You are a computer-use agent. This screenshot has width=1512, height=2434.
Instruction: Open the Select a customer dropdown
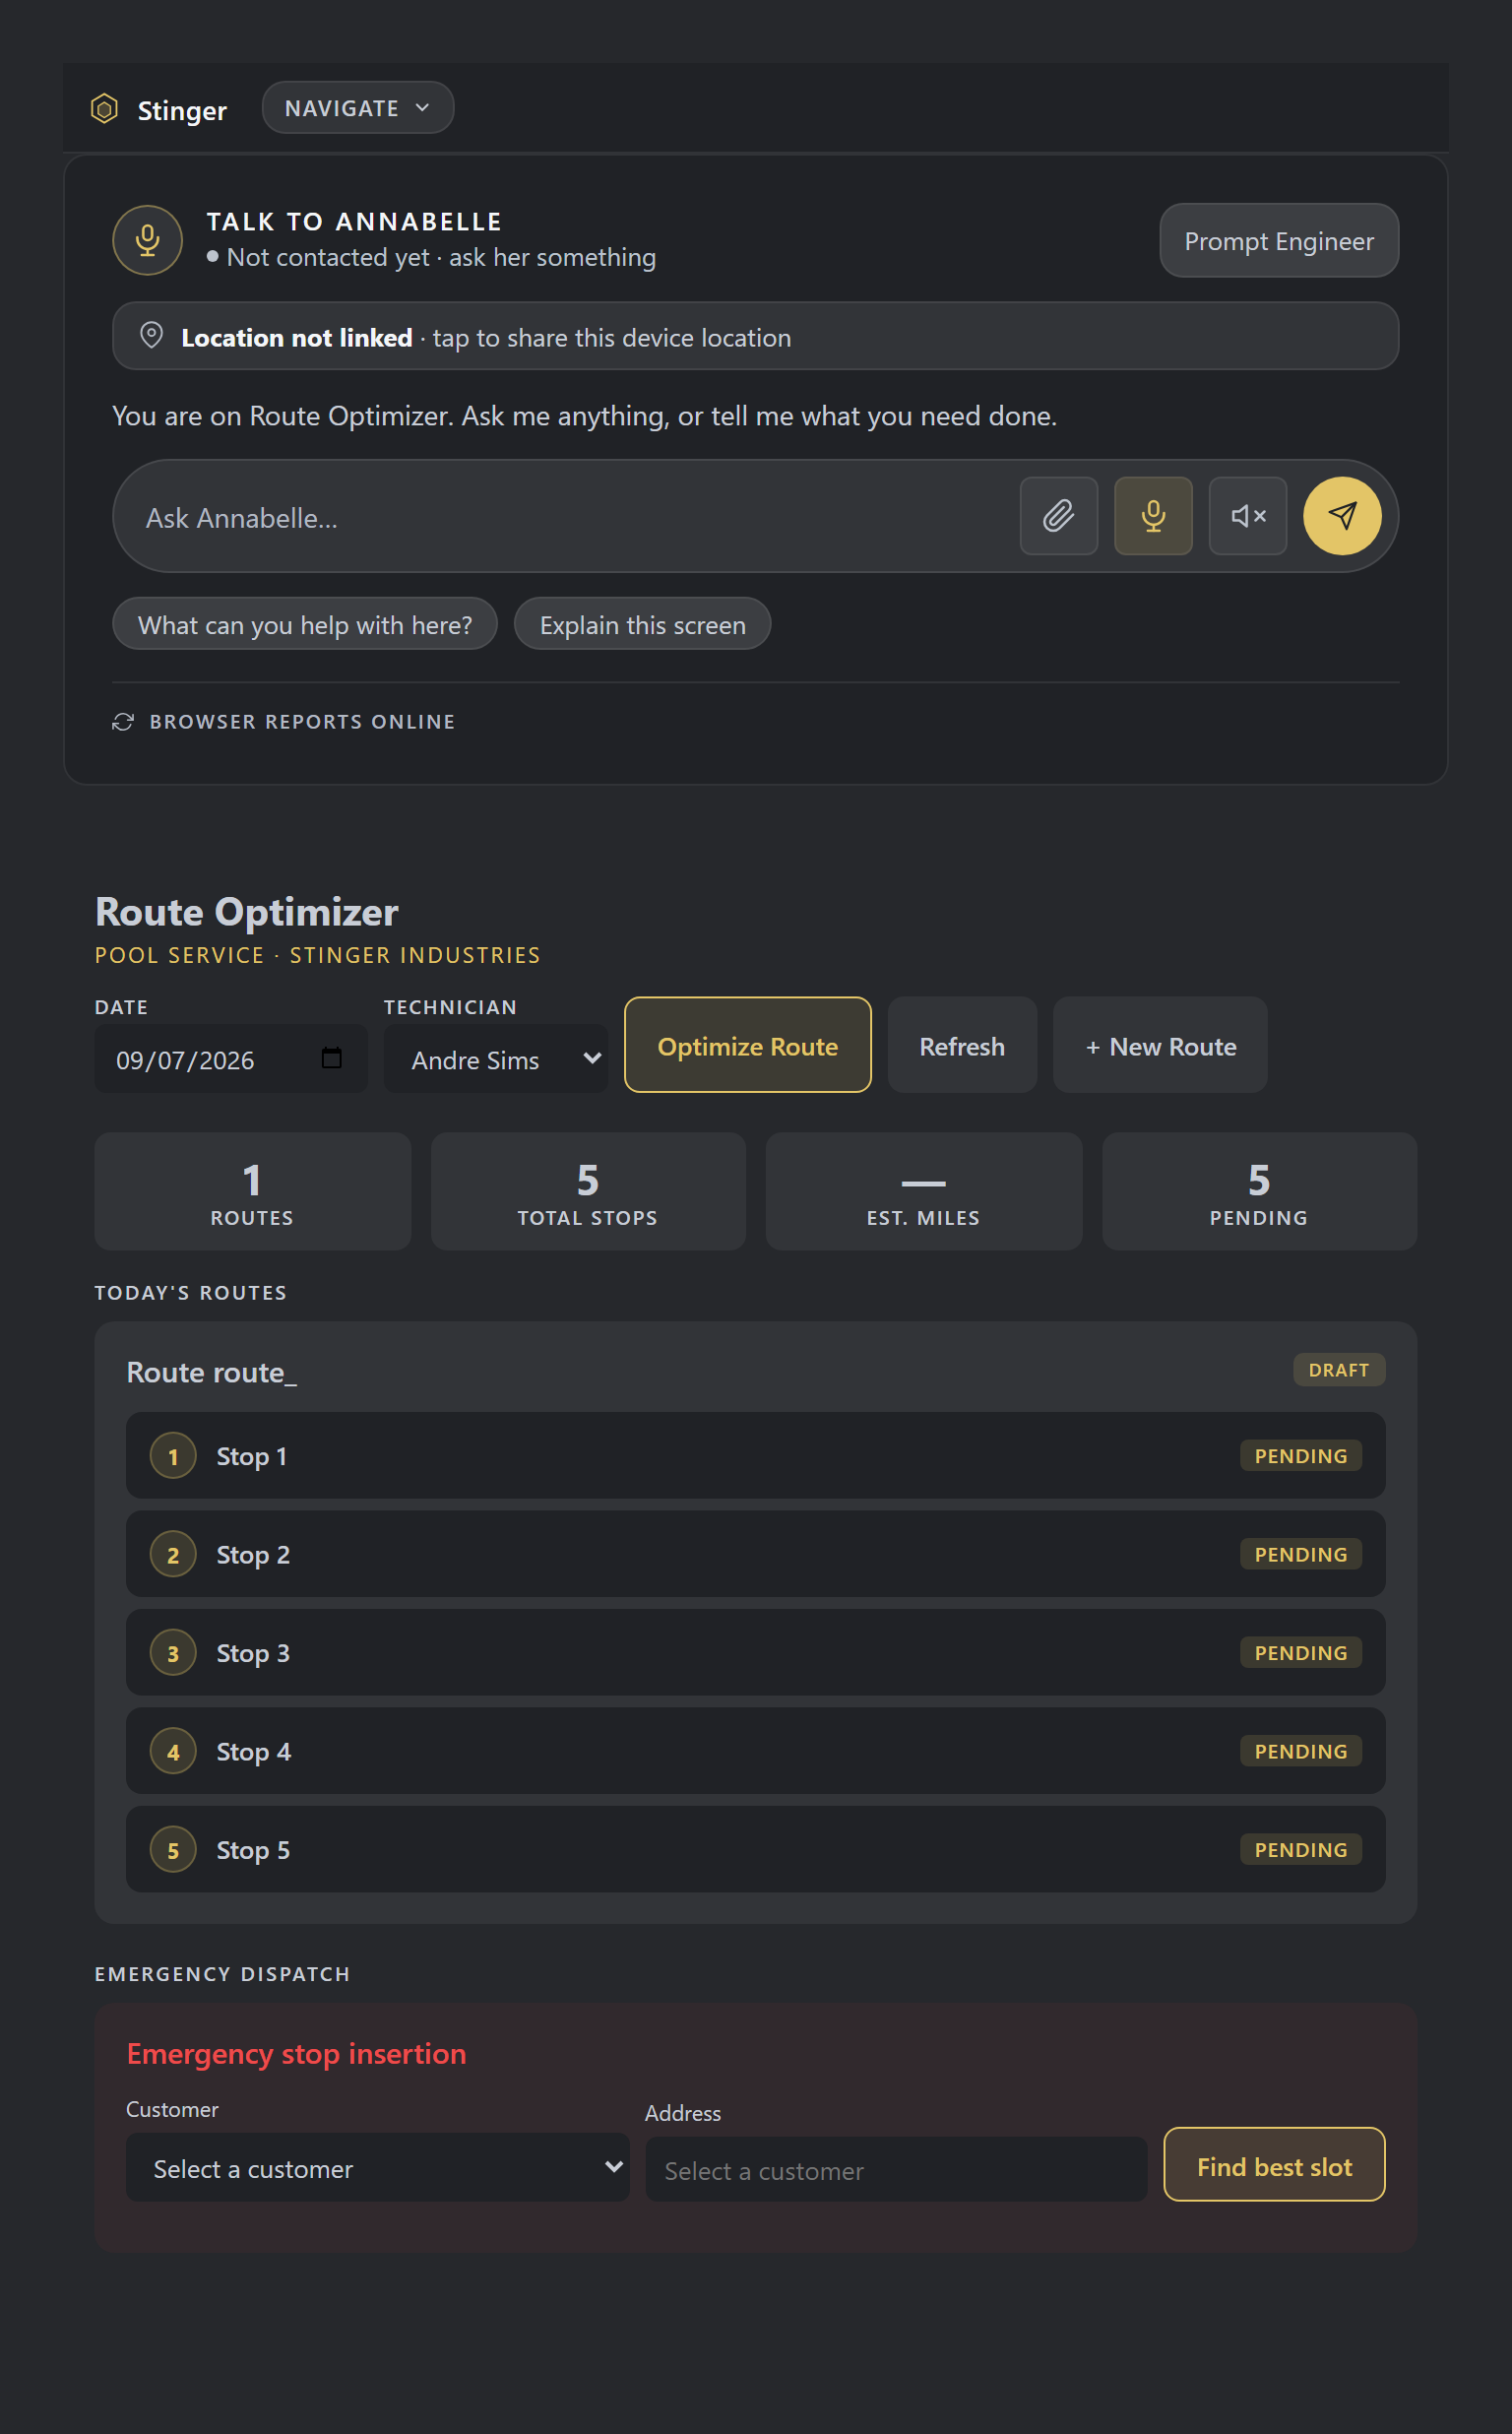pos(378,2168)
